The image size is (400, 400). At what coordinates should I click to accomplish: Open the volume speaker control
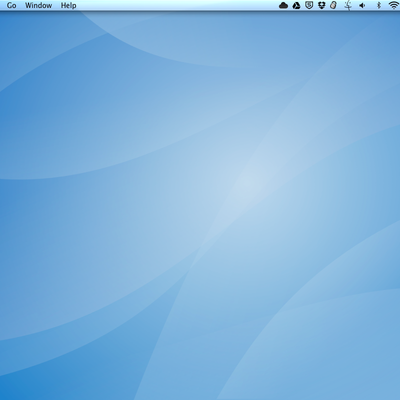362,5
